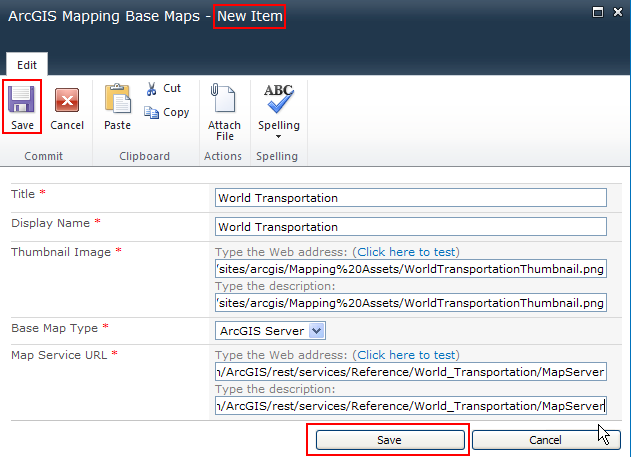This screenshot has width=631, height=457.
Task: Switch to the Edit ribbon tab
Action: 26,63
